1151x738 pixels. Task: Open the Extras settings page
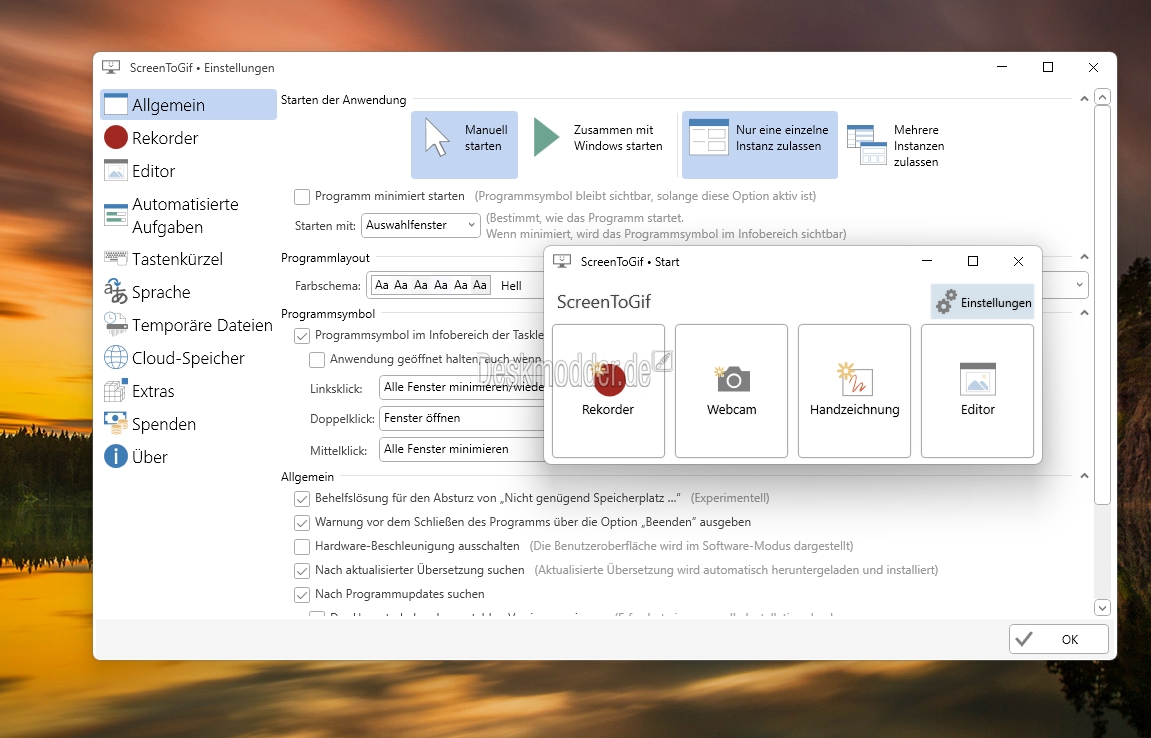click(188, 391)
